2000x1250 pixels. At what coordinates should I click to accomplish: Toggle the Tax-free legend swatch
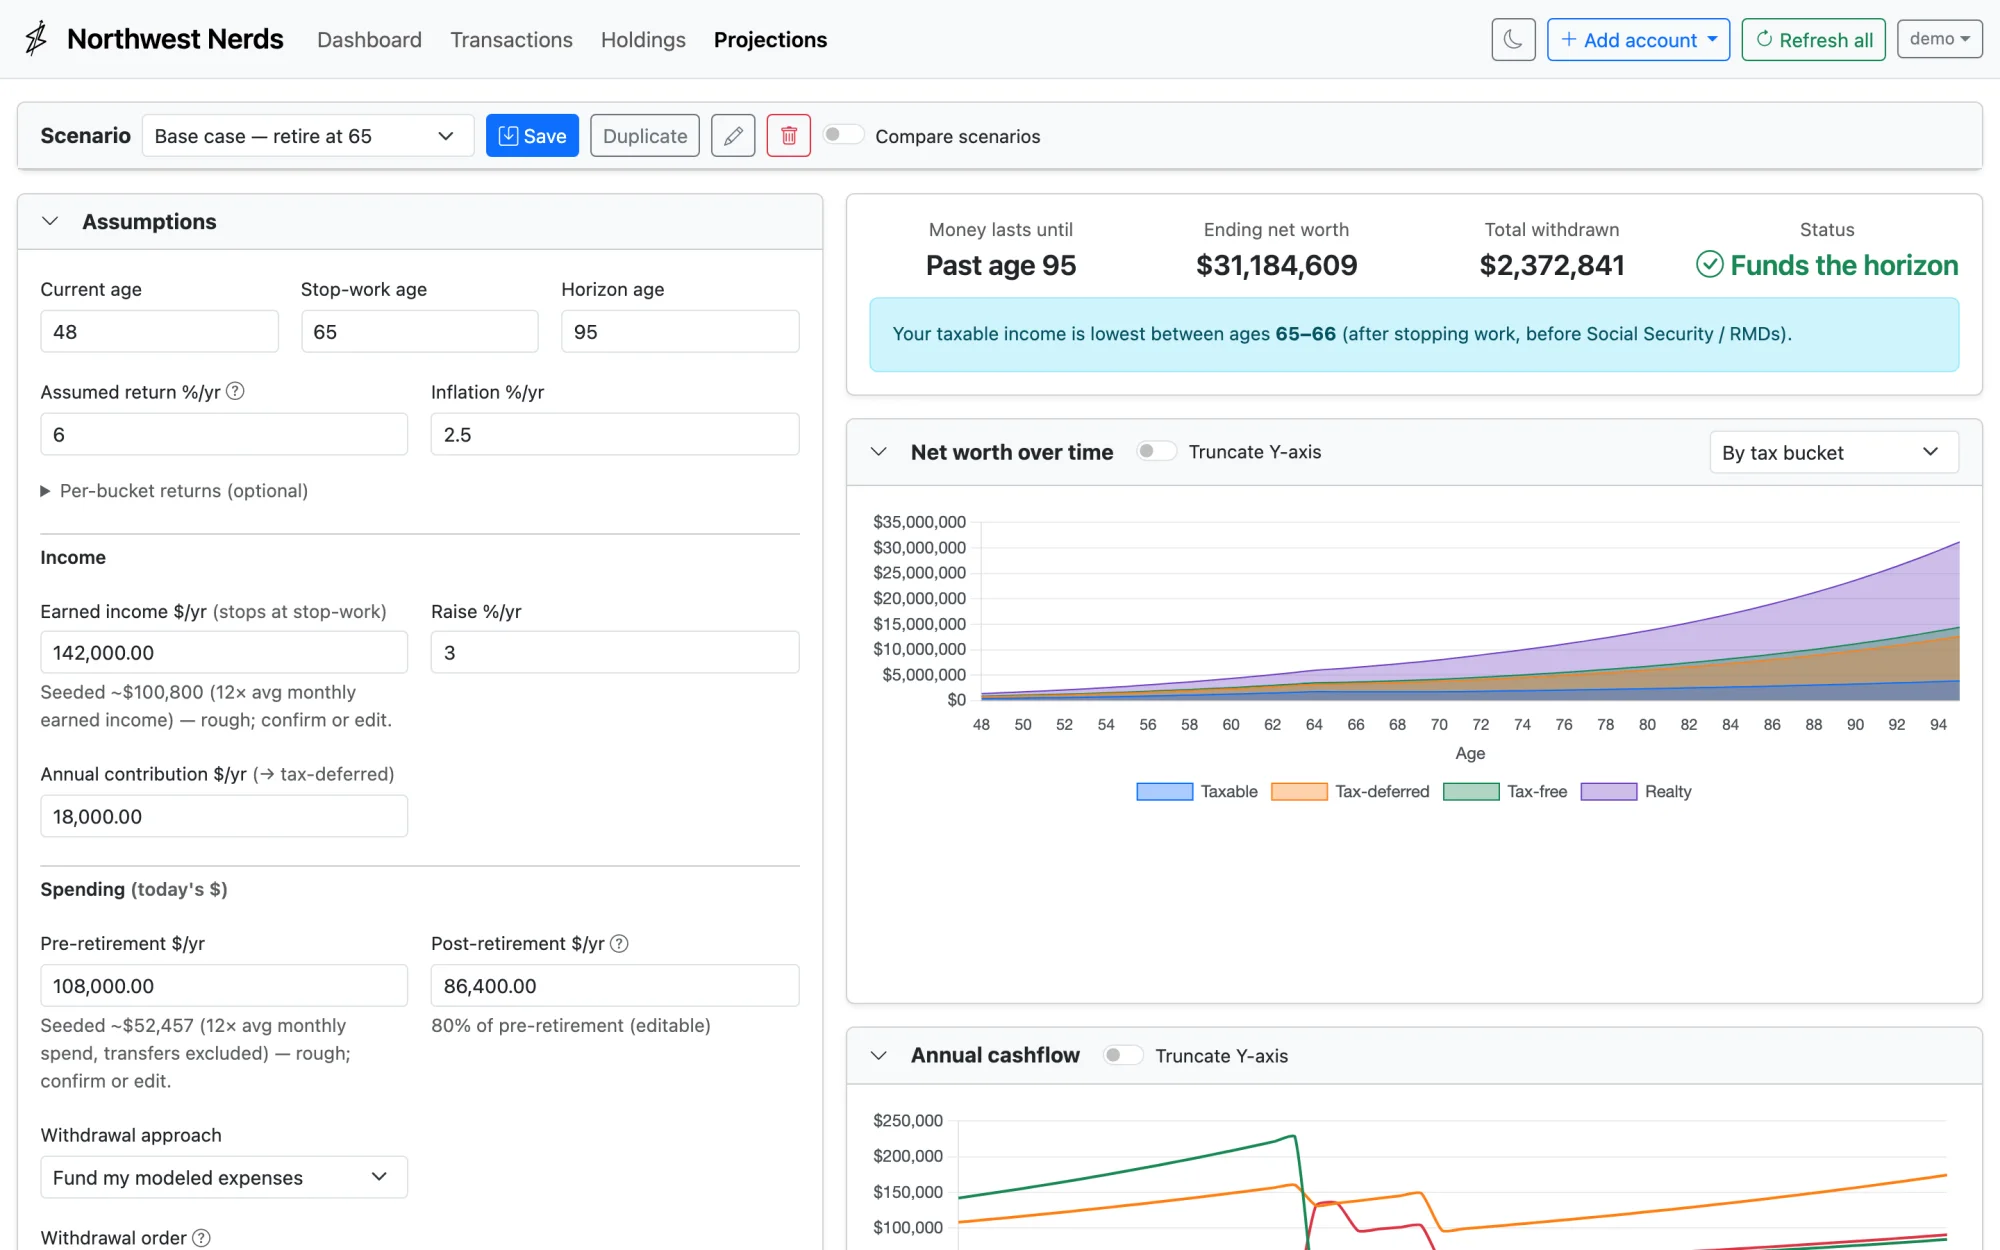(x=1471, y=792)
